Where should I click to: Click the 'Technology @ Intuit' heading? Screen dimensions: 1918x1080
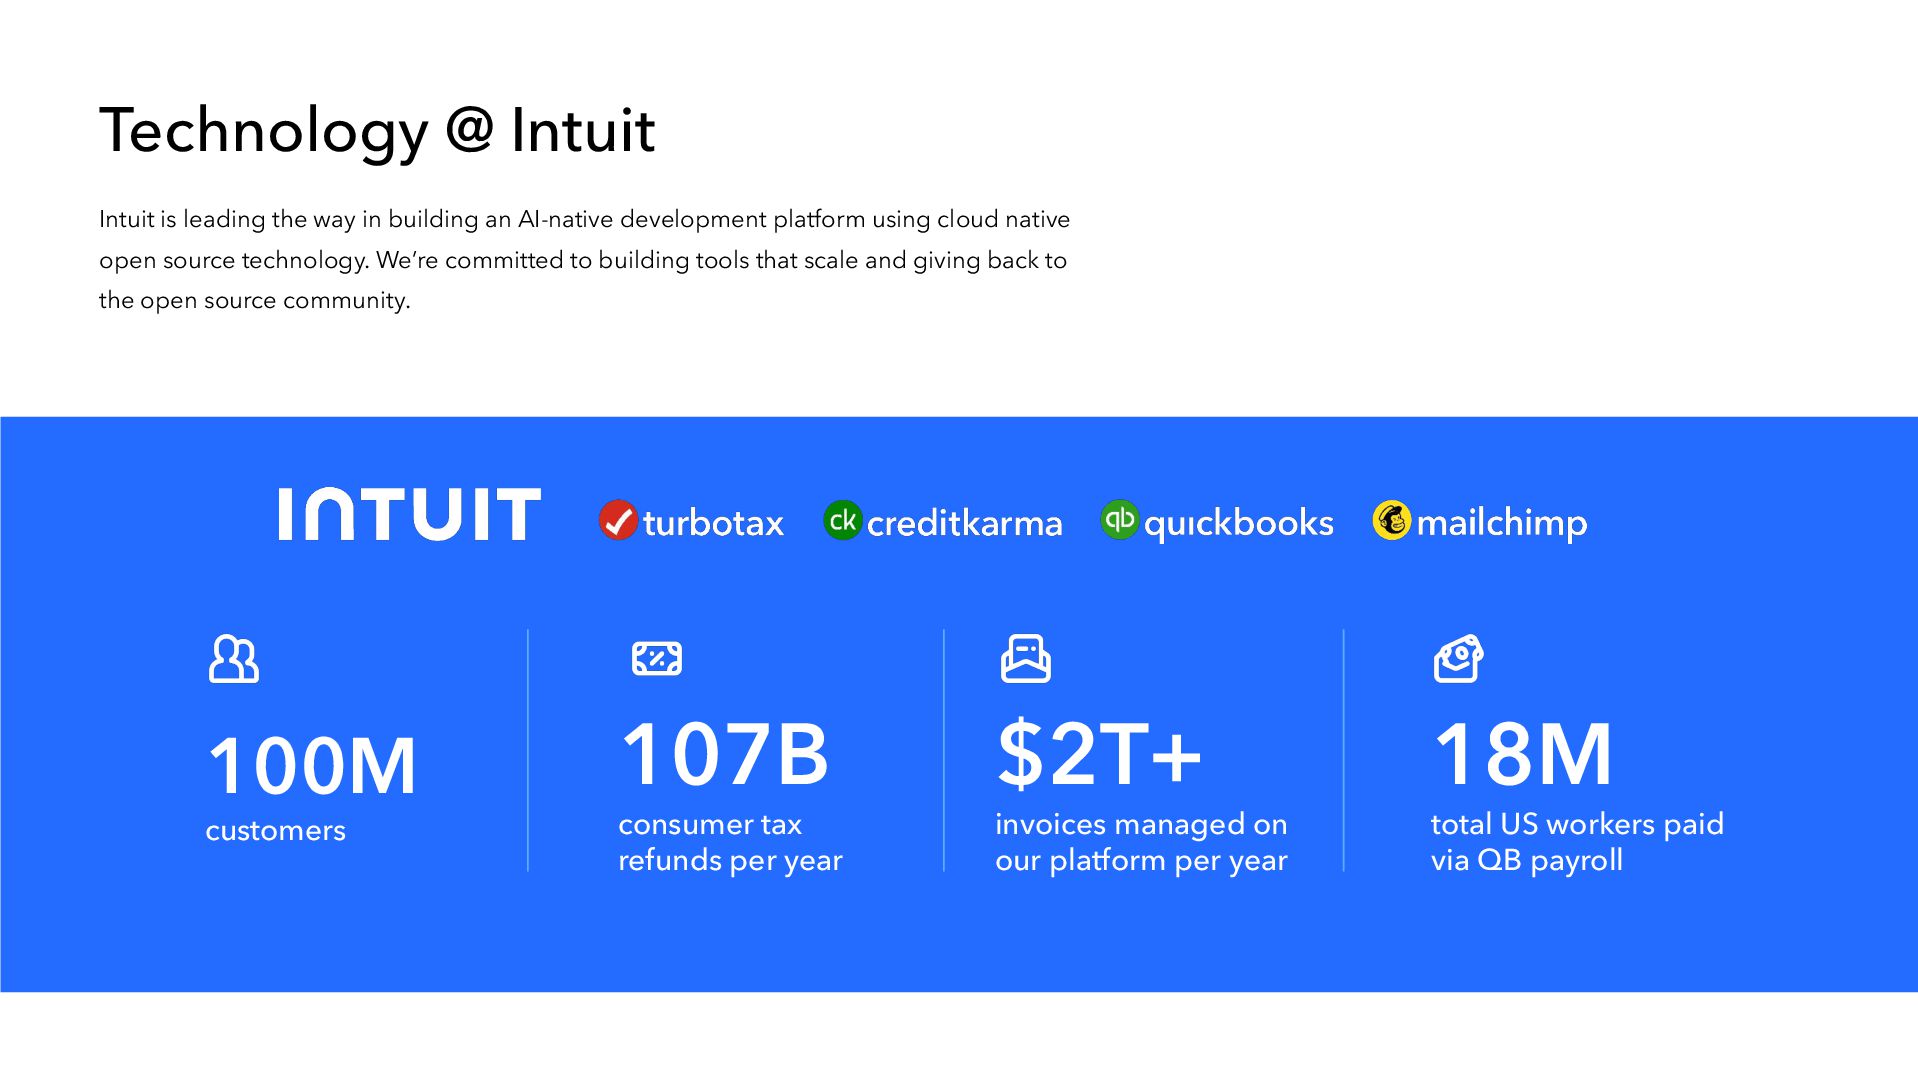point(377,130)
